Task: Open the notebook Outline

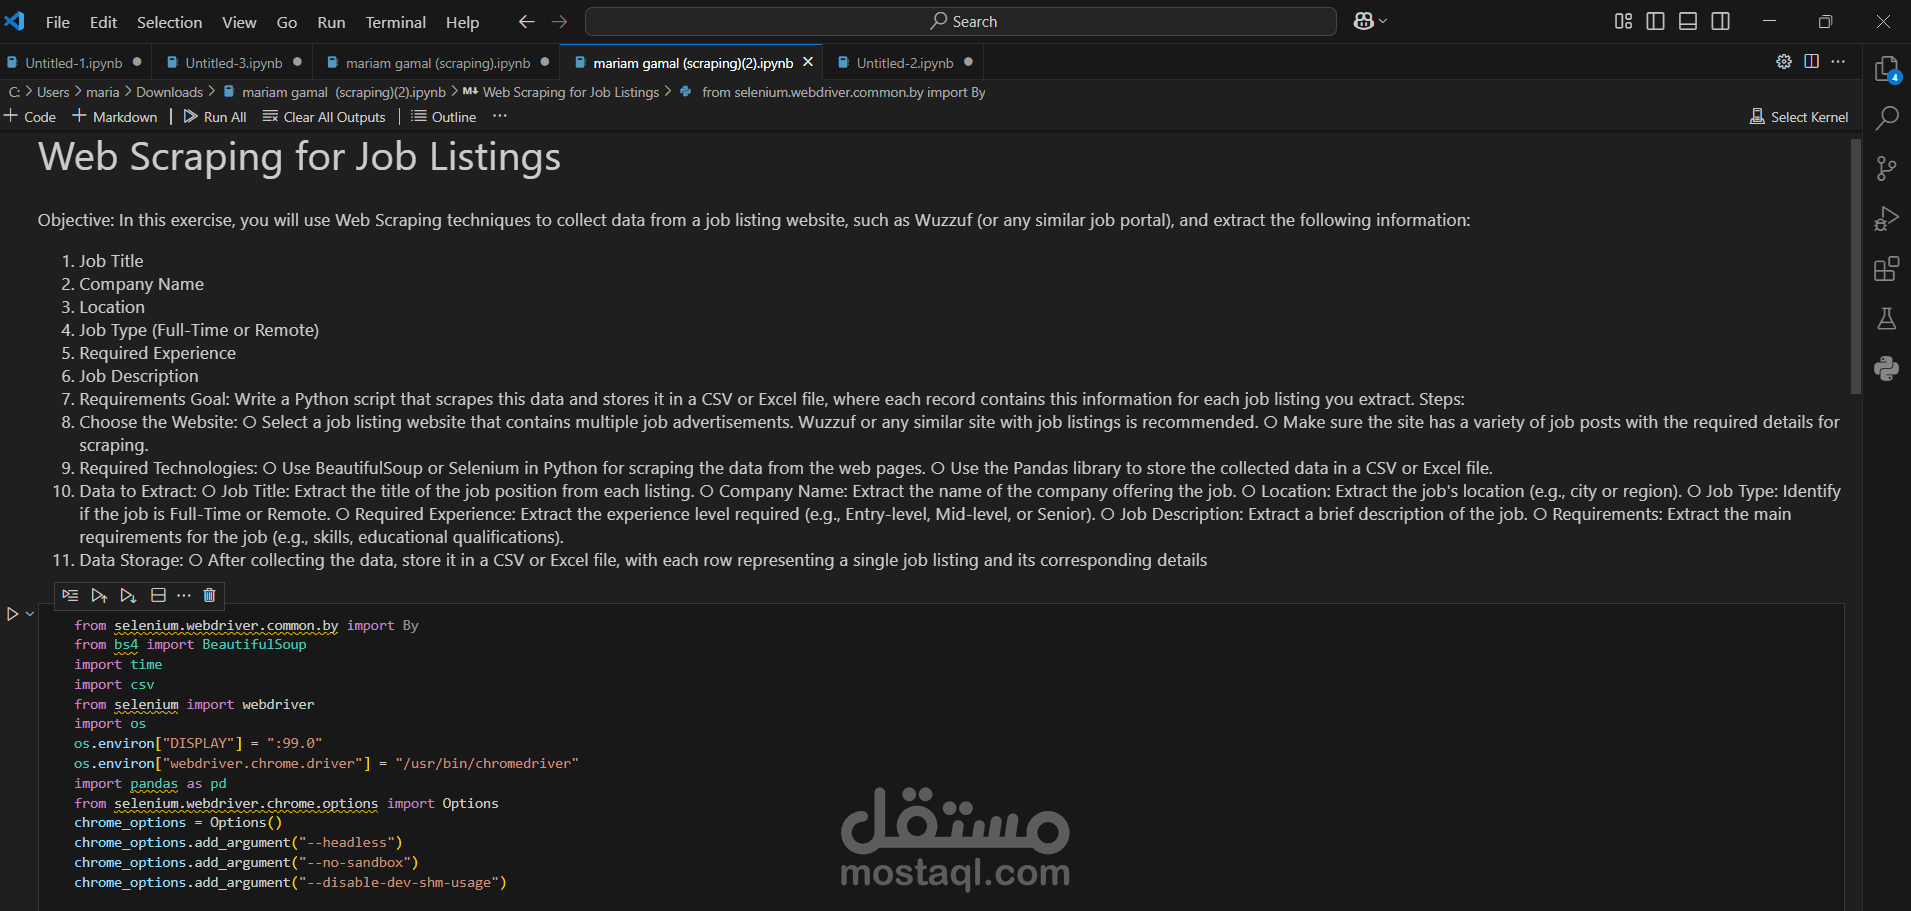Action: (x=444, y=117)
